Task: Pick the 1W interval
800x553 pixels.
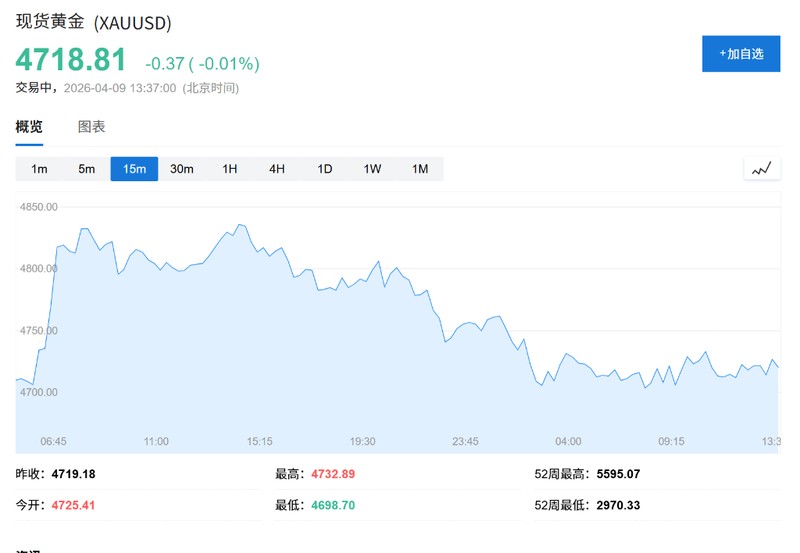Action: click(x=372, y=169)
